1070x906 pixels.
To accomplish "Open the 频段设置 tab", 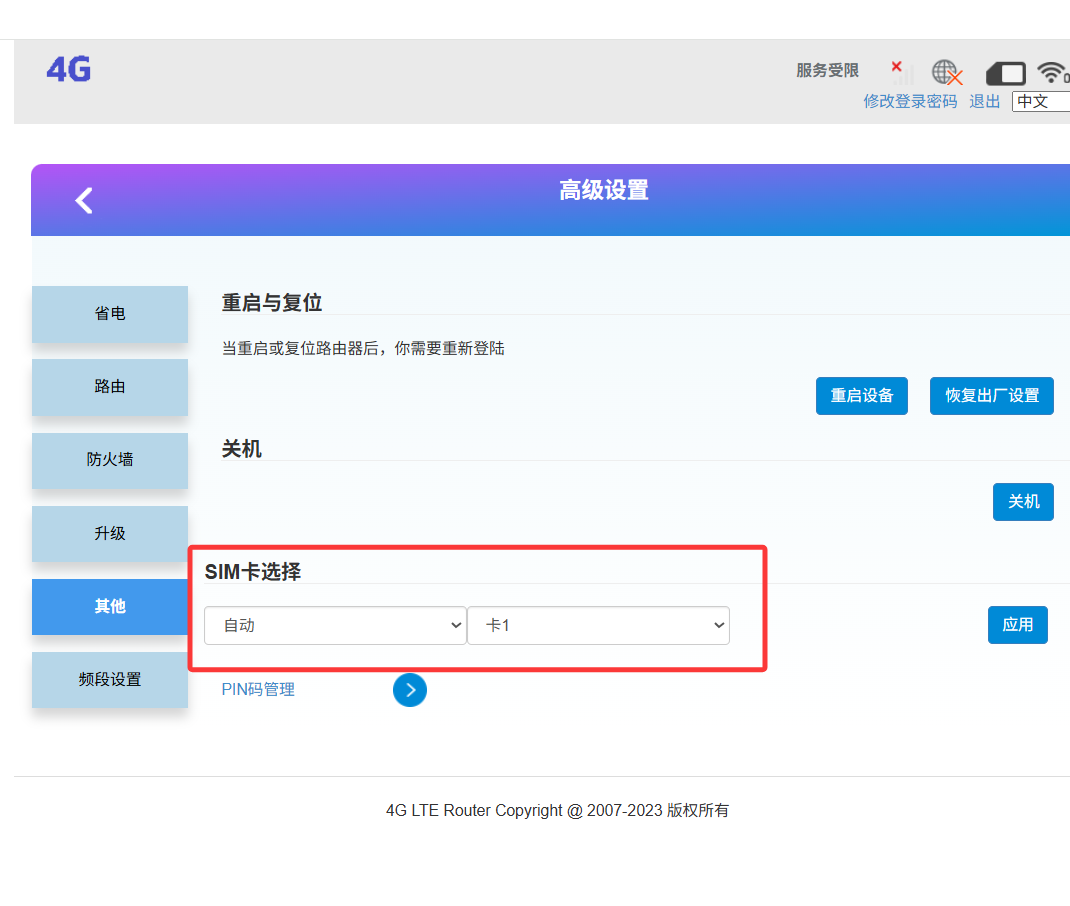I will 110,680.
